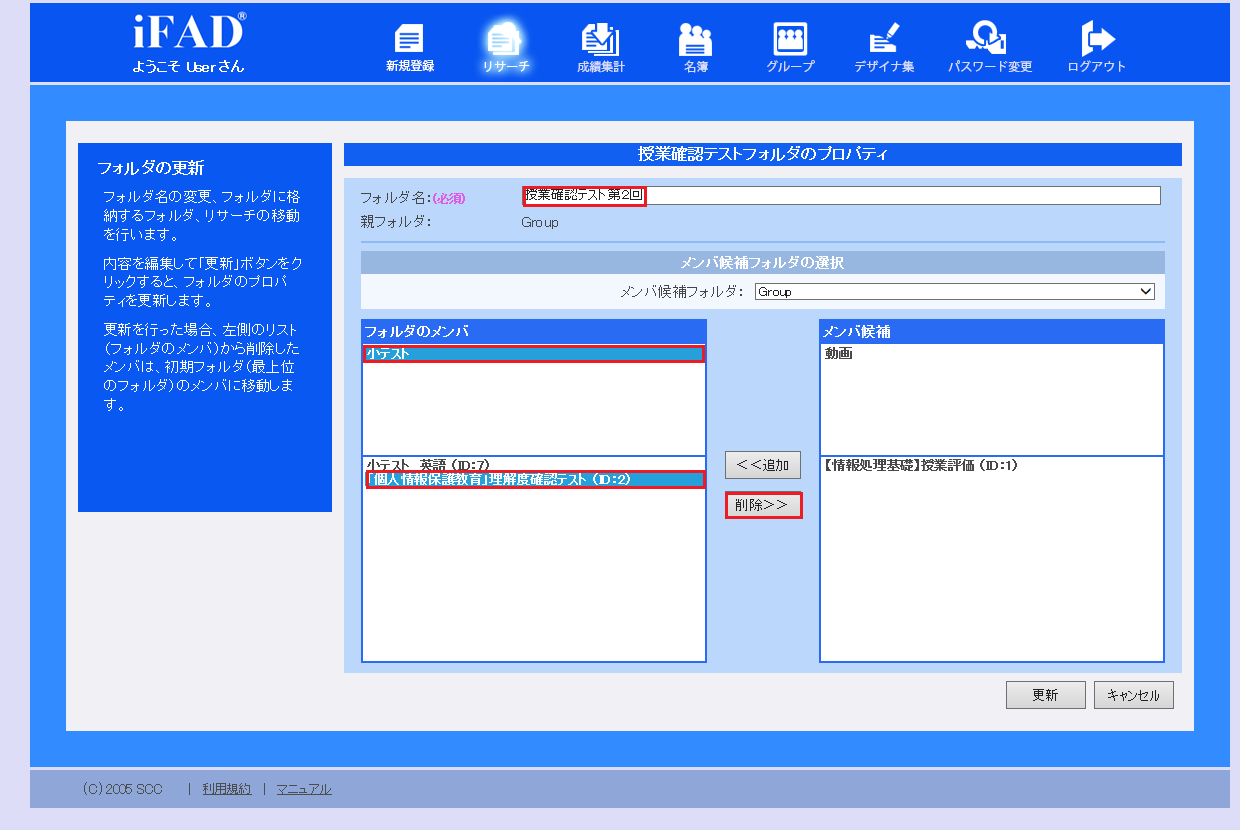The width and height of the screenshot is (1240, 830).
Task: Open the パスワード変更 navigation icon
Action: pos(990,48)
